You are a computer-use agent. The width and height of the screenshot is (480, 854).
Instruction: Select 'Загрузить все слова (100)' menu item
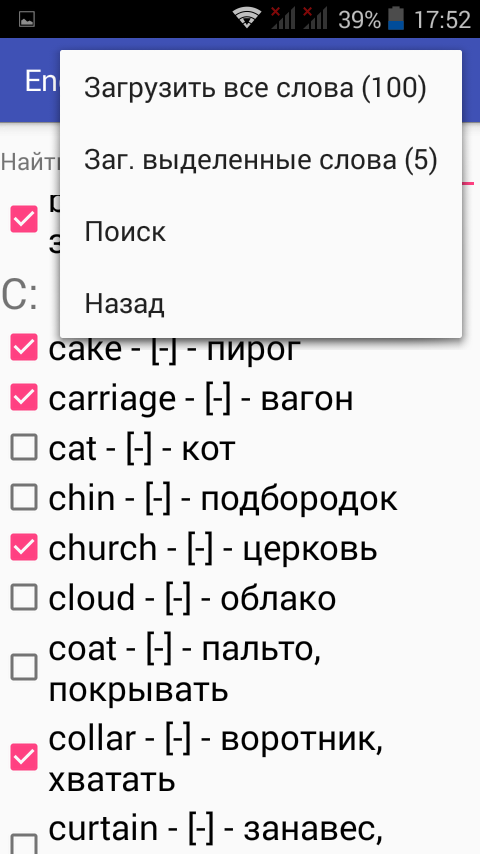tap(261, 88)
